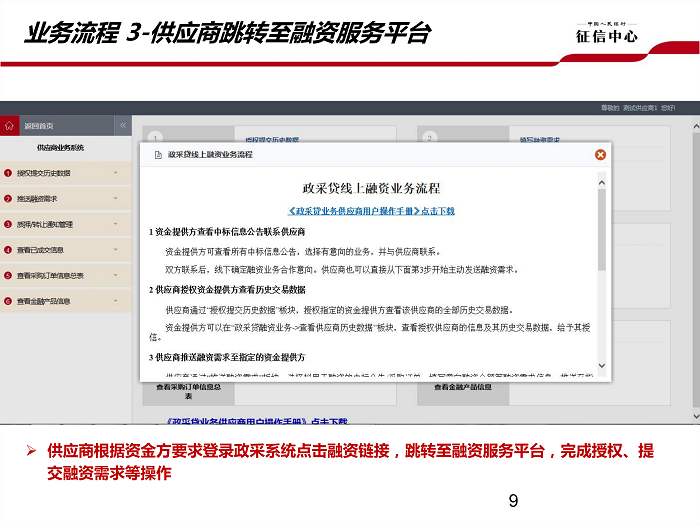The image size is (700, 525).
Task: Close the 政采贷线上融资业务流程 dialog
Action: coord(600,155)
